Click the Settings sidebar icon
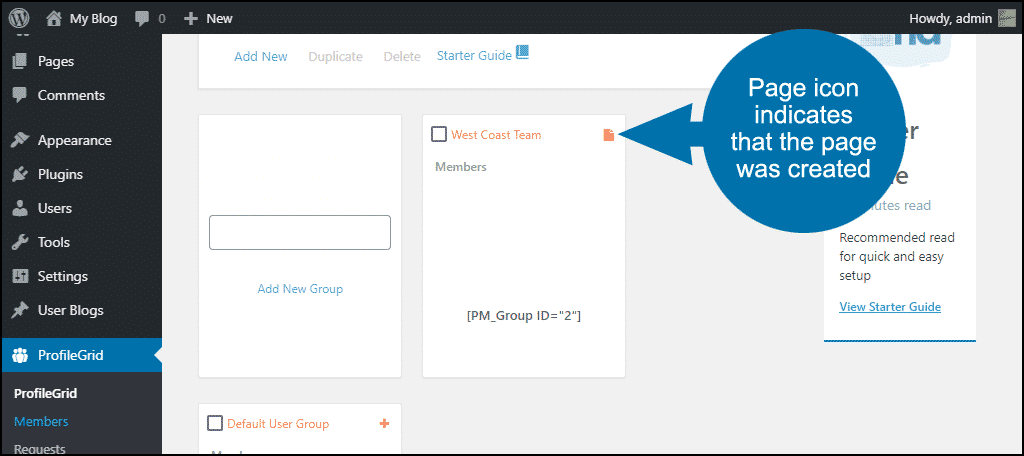The height and width of the screenshot is (456, 1024). coord(20,276)
